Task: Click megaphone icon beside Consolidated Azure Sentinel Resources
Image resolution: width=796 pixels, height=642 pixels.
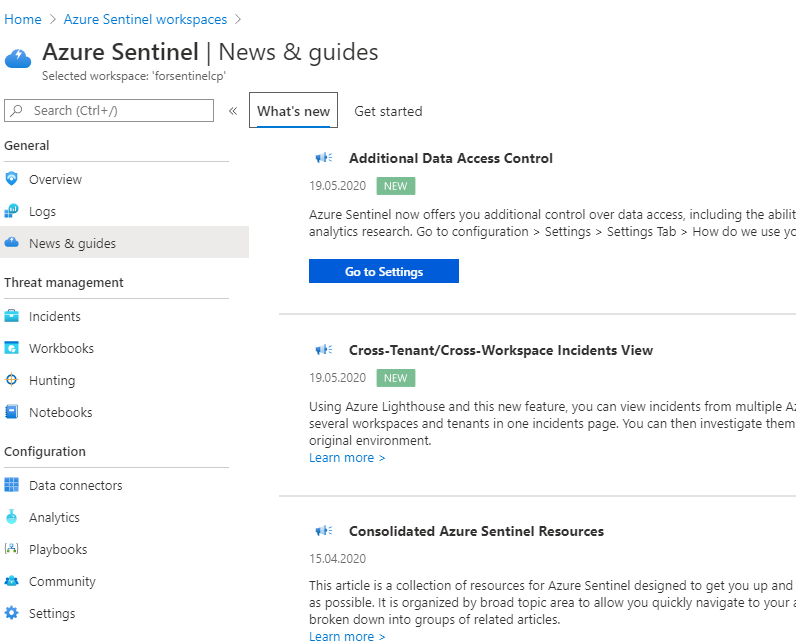Action: tap(324, 531)
